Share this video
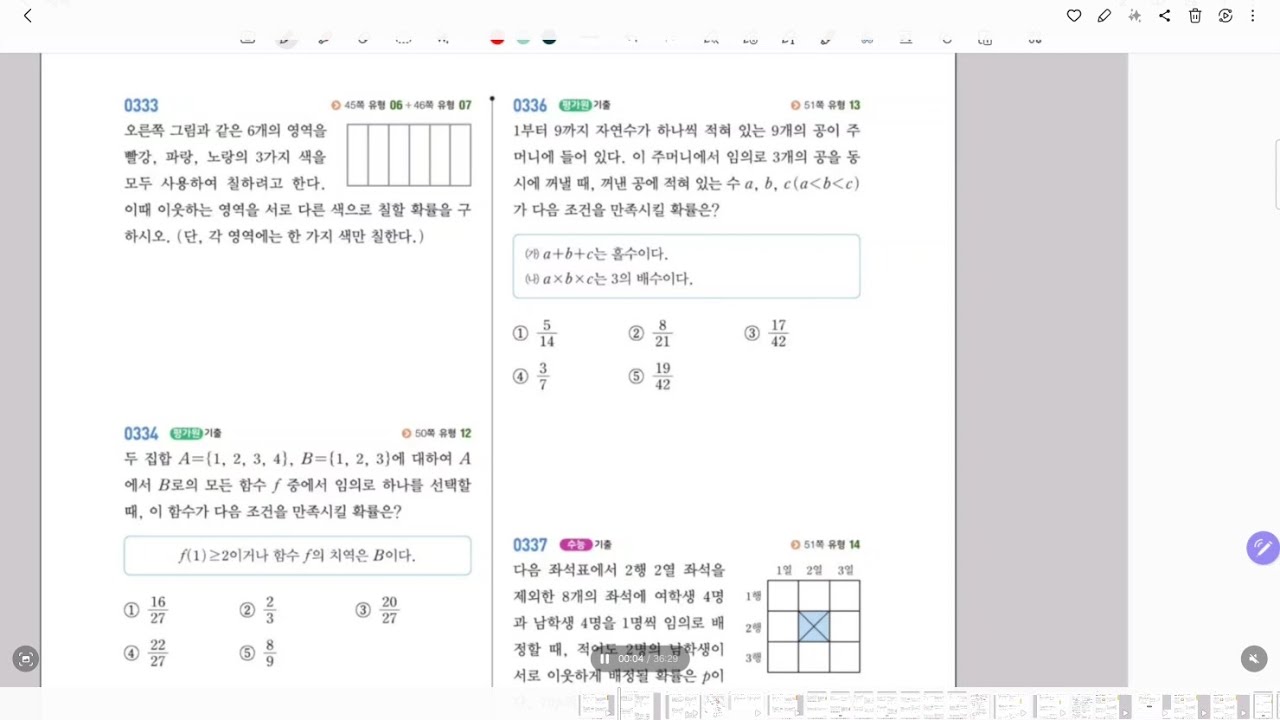 click(x=1165, y=15)
